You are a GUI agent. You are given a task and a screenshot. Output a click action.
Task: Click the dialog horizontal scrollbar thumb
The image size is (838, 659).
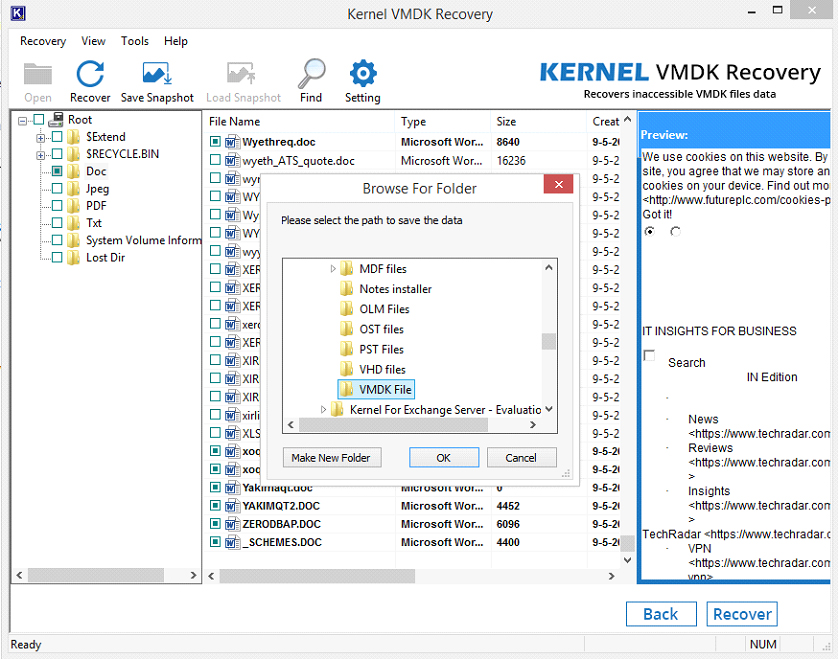[393, 425]
